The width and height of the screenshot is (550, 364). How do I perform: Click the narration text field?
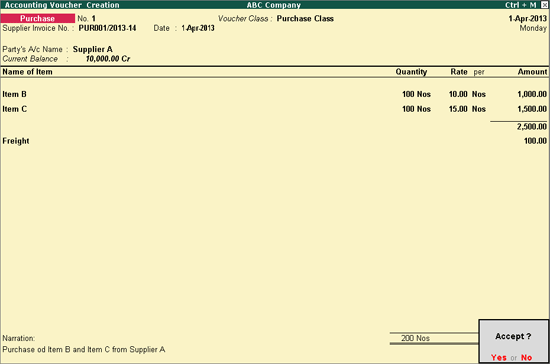(84, 350)
